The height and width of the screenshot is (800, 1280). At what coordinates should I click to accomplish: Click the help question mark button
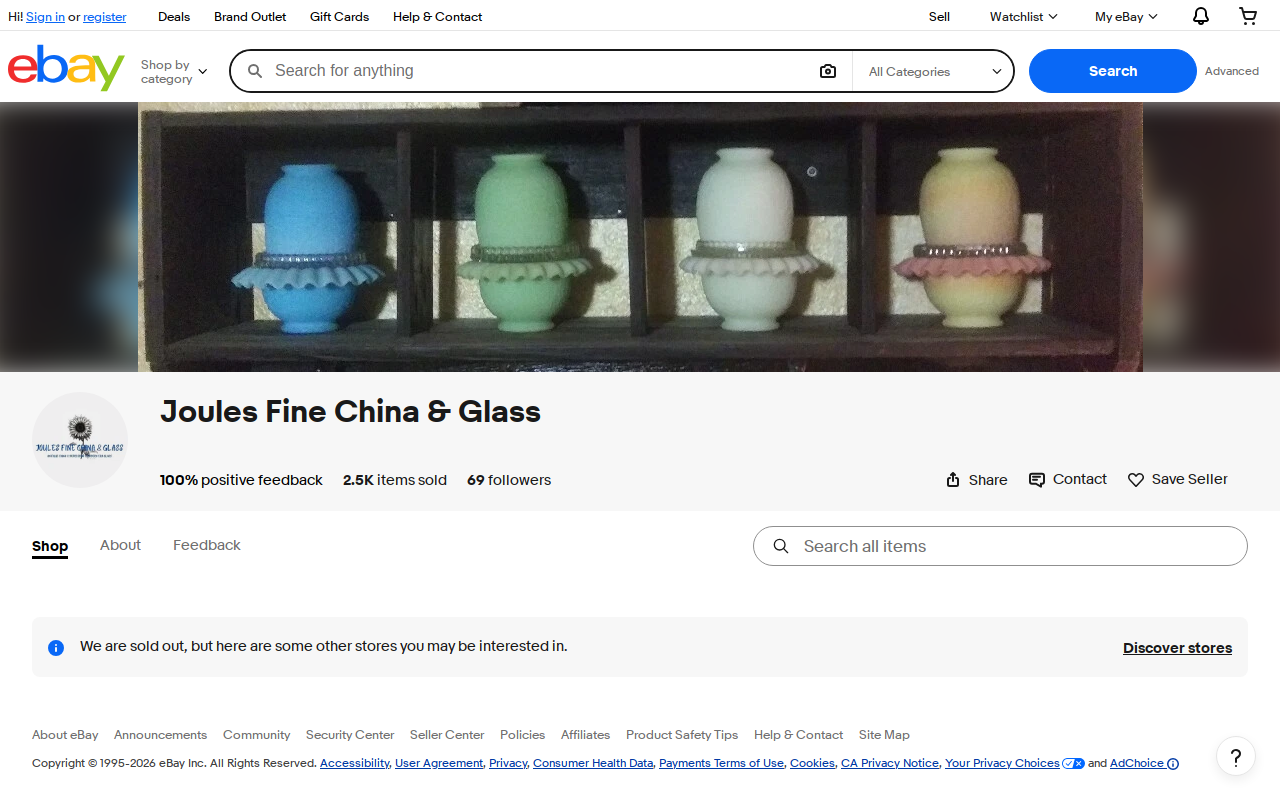(1236, 757)
